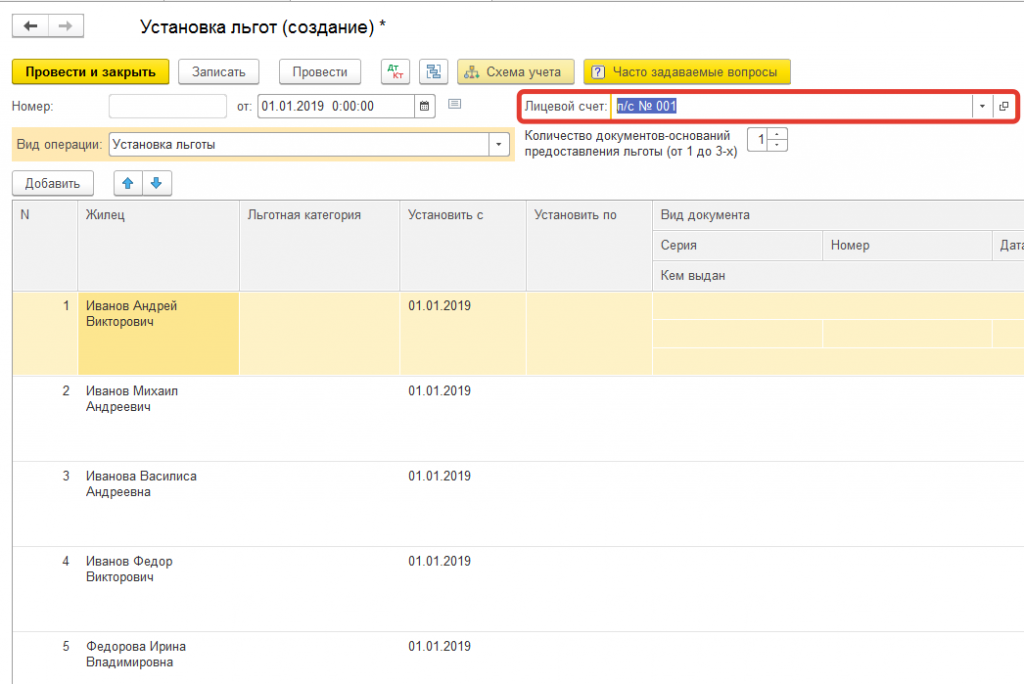The image size is (1024, 684).
Task: Increase the document count stepper
Action: (x=777, y=134)
